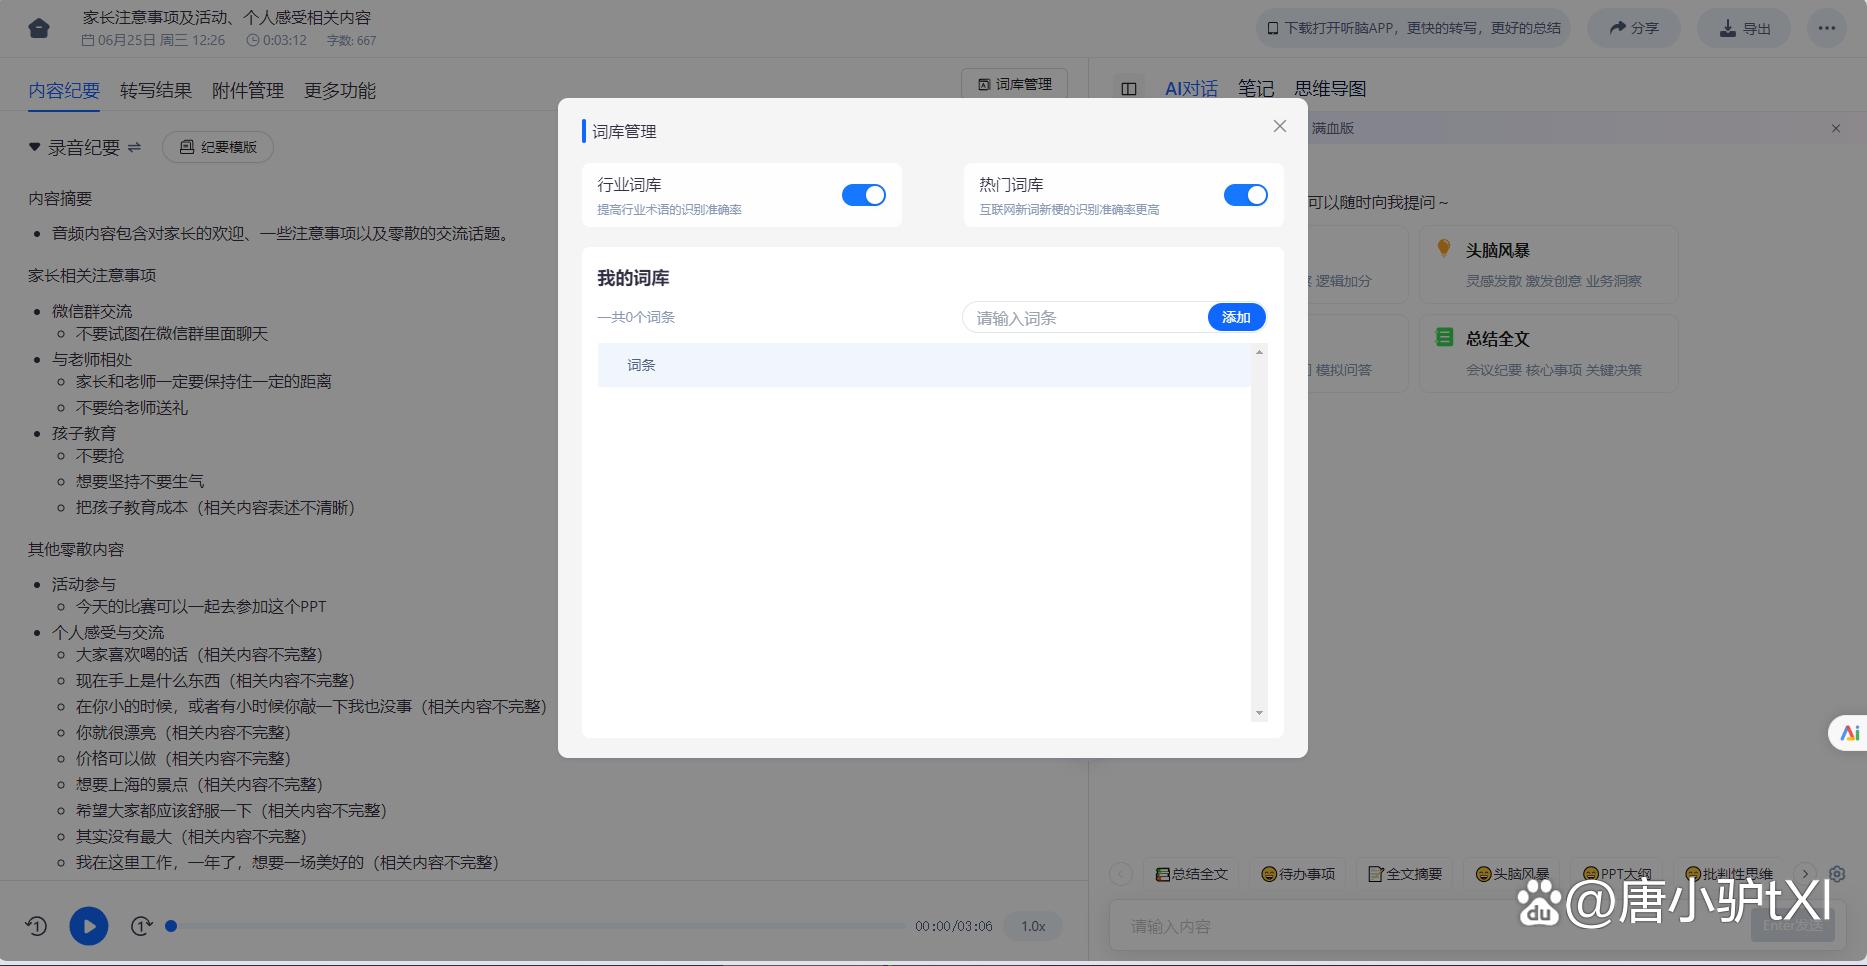Open the 1.0x playback speed selector
Image resolution: width=1867 pixels, height=966 pixels.
1032,926
